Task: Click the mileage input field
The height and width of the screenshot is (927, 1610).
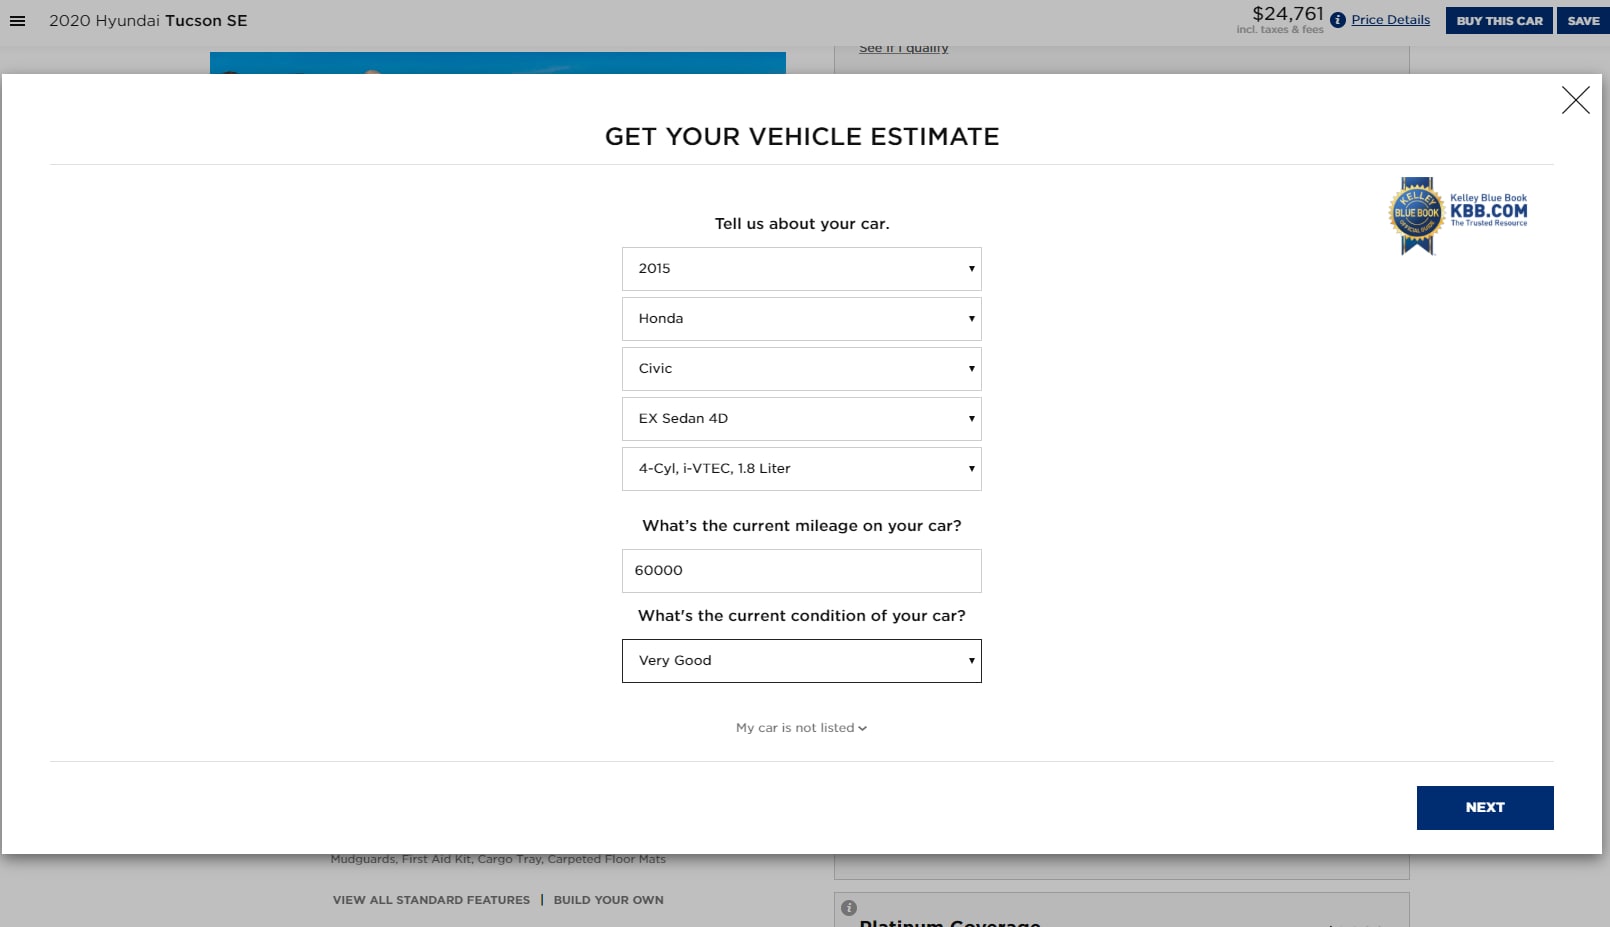Action: (801, 571)
